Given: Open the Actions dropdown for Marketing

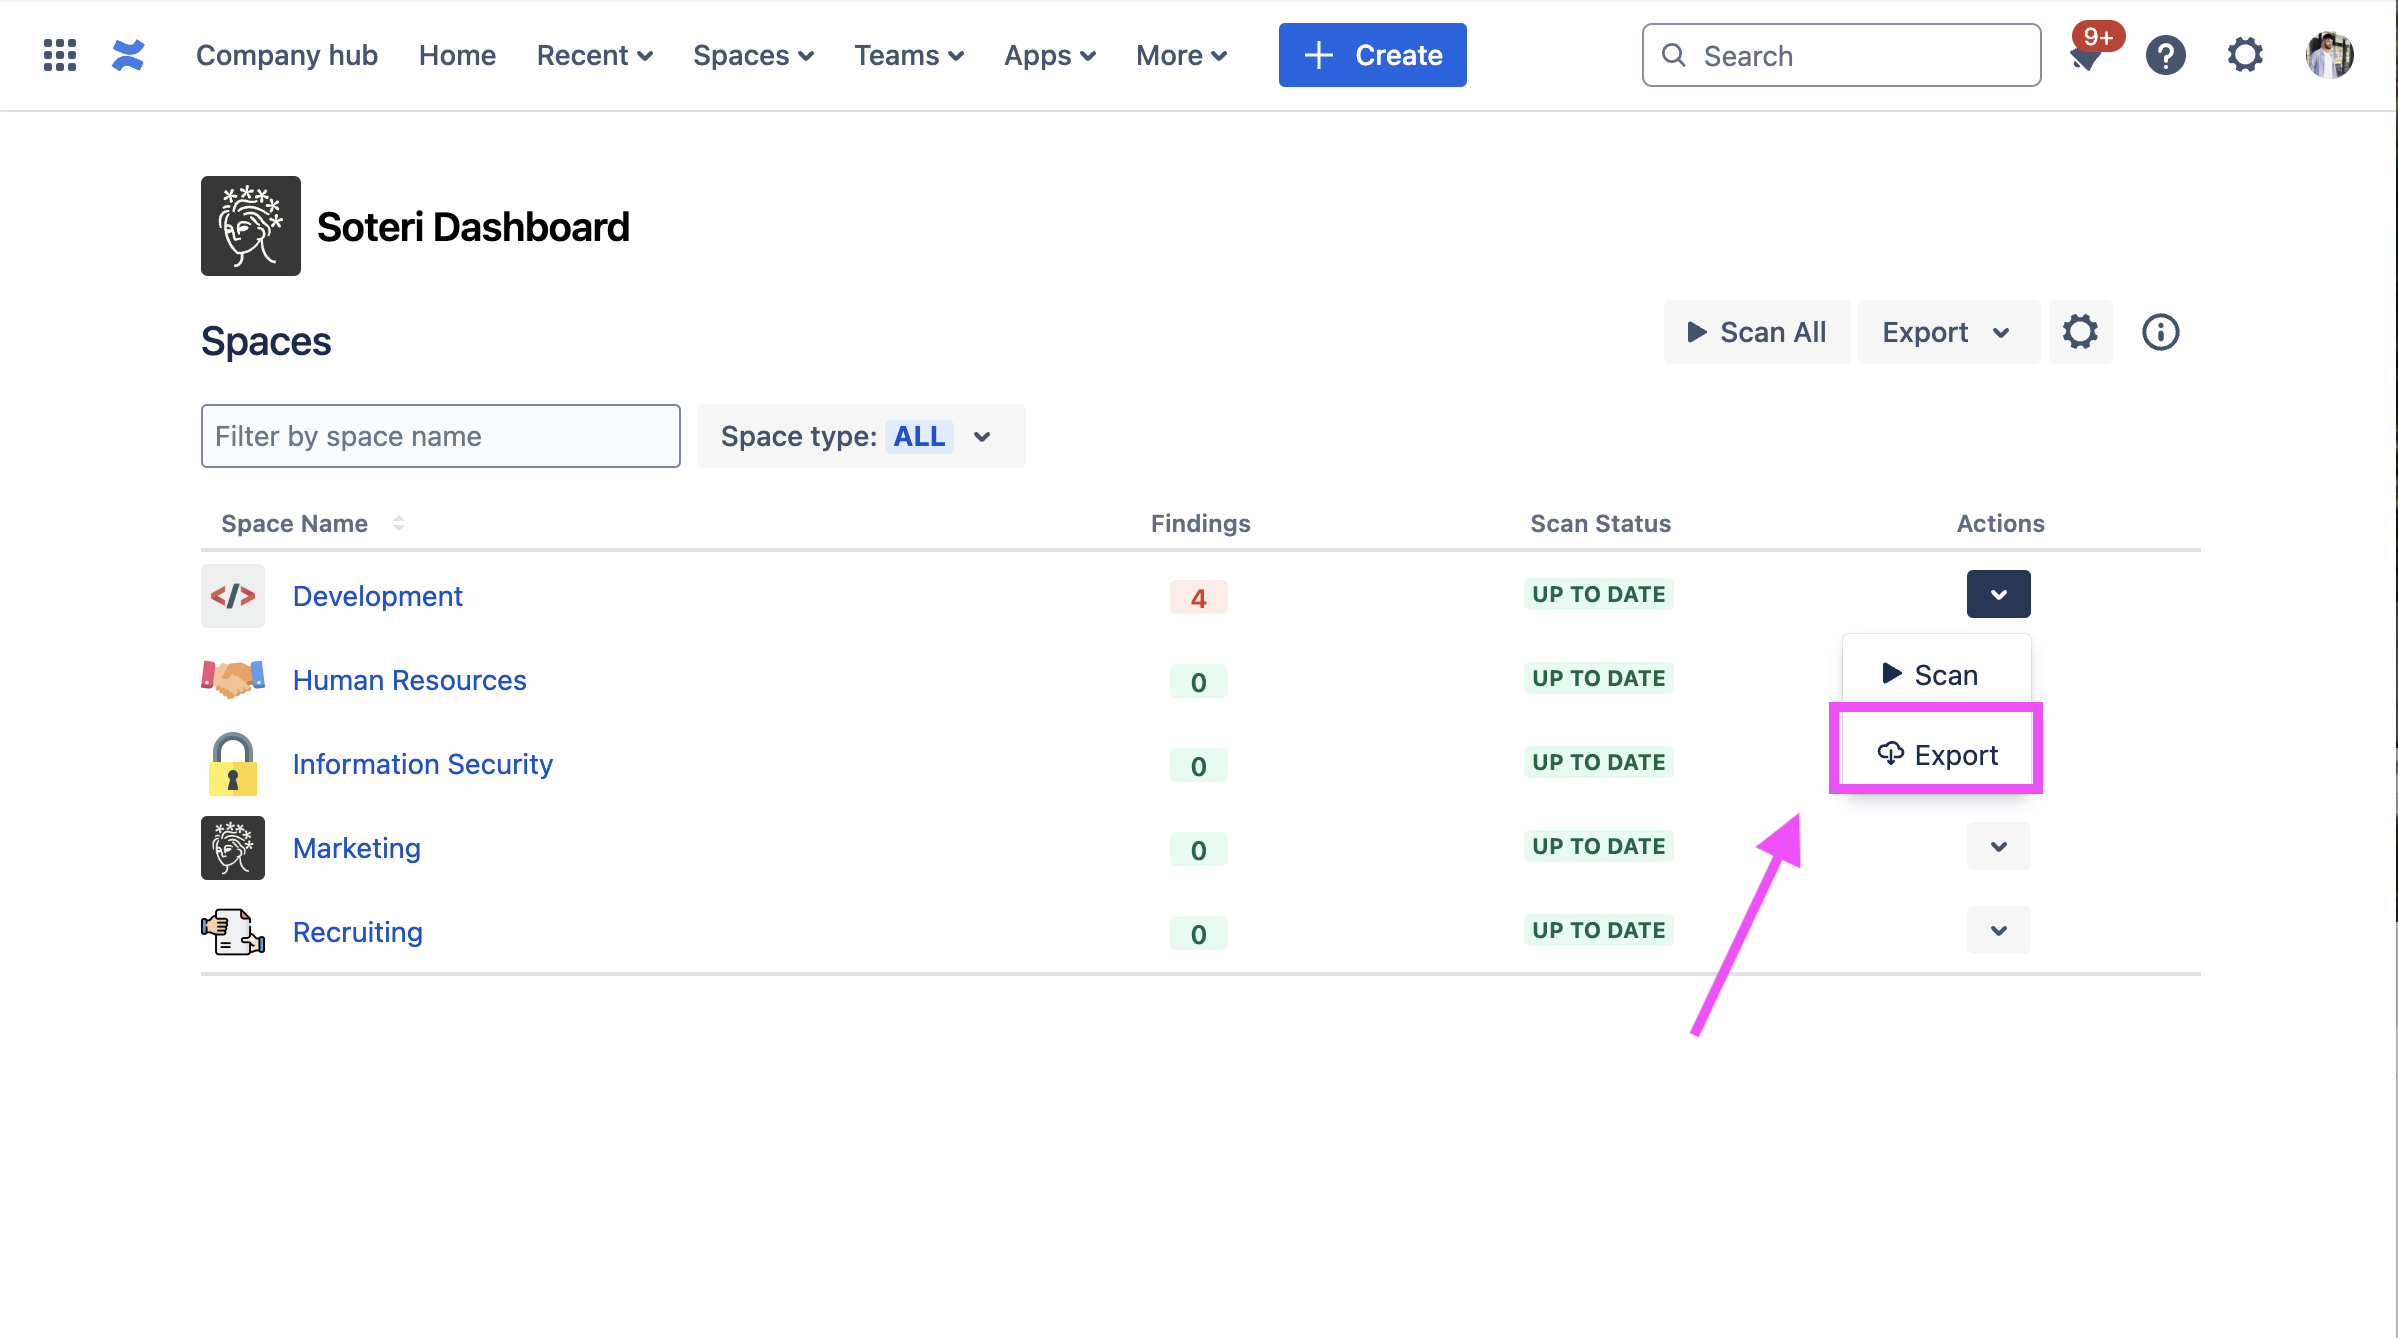Looking at the screenshot, I should [x=1998, y=846].
